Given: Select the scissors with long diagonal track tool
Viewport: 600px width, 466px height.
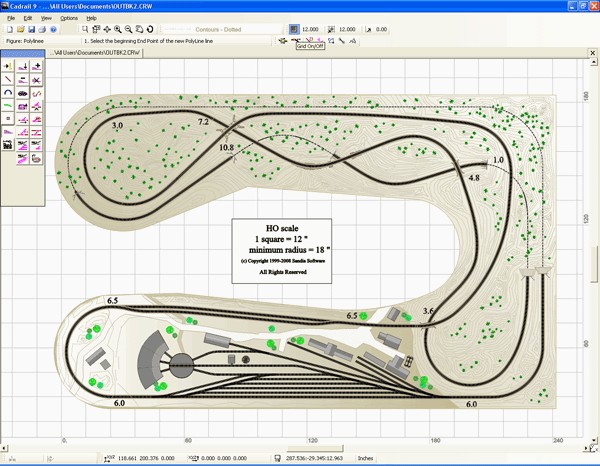Looking at the screenshot, I should (x=23, y=158).
